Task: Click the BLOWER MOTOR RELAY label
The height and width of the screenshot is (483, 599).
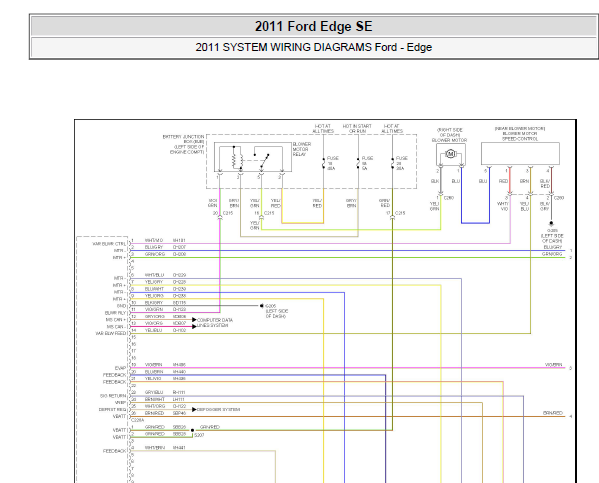Action: pos(302,149)
